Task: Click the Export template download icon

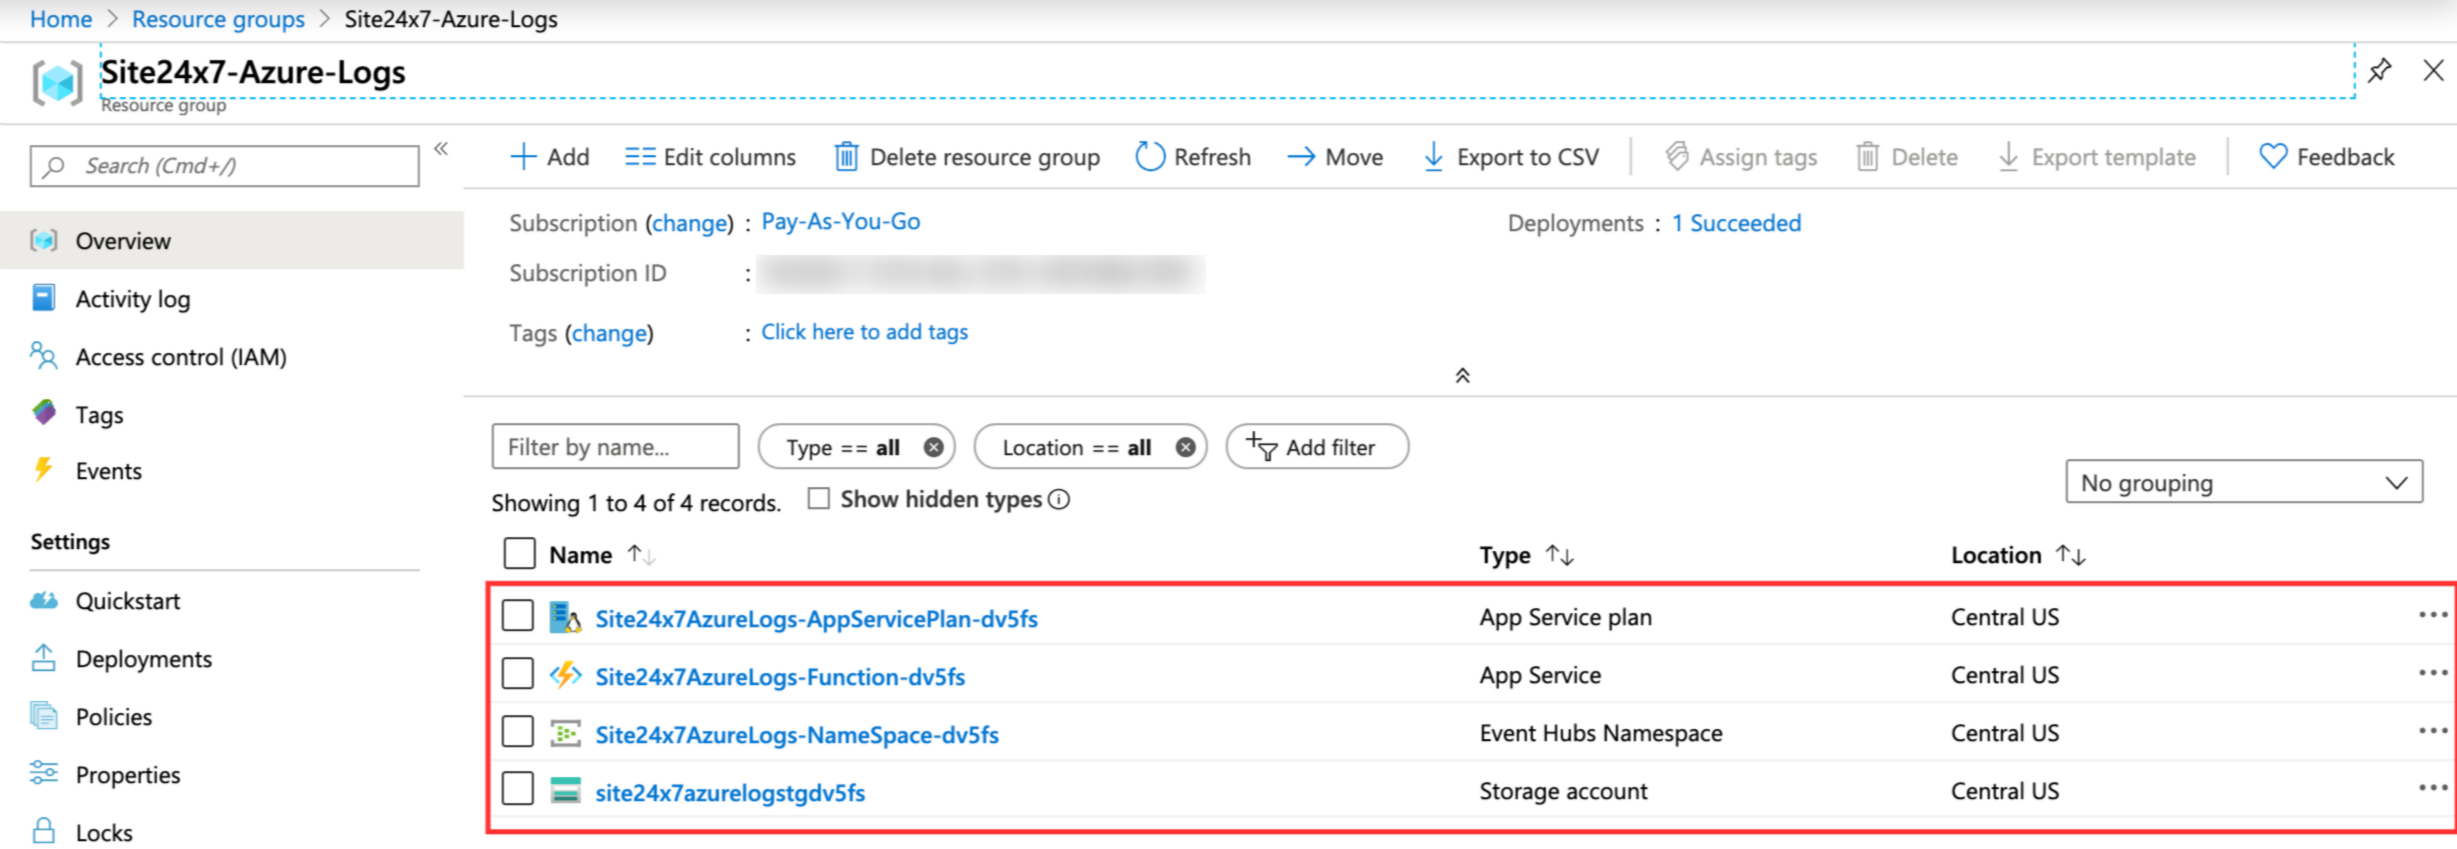Action: 2008,157
